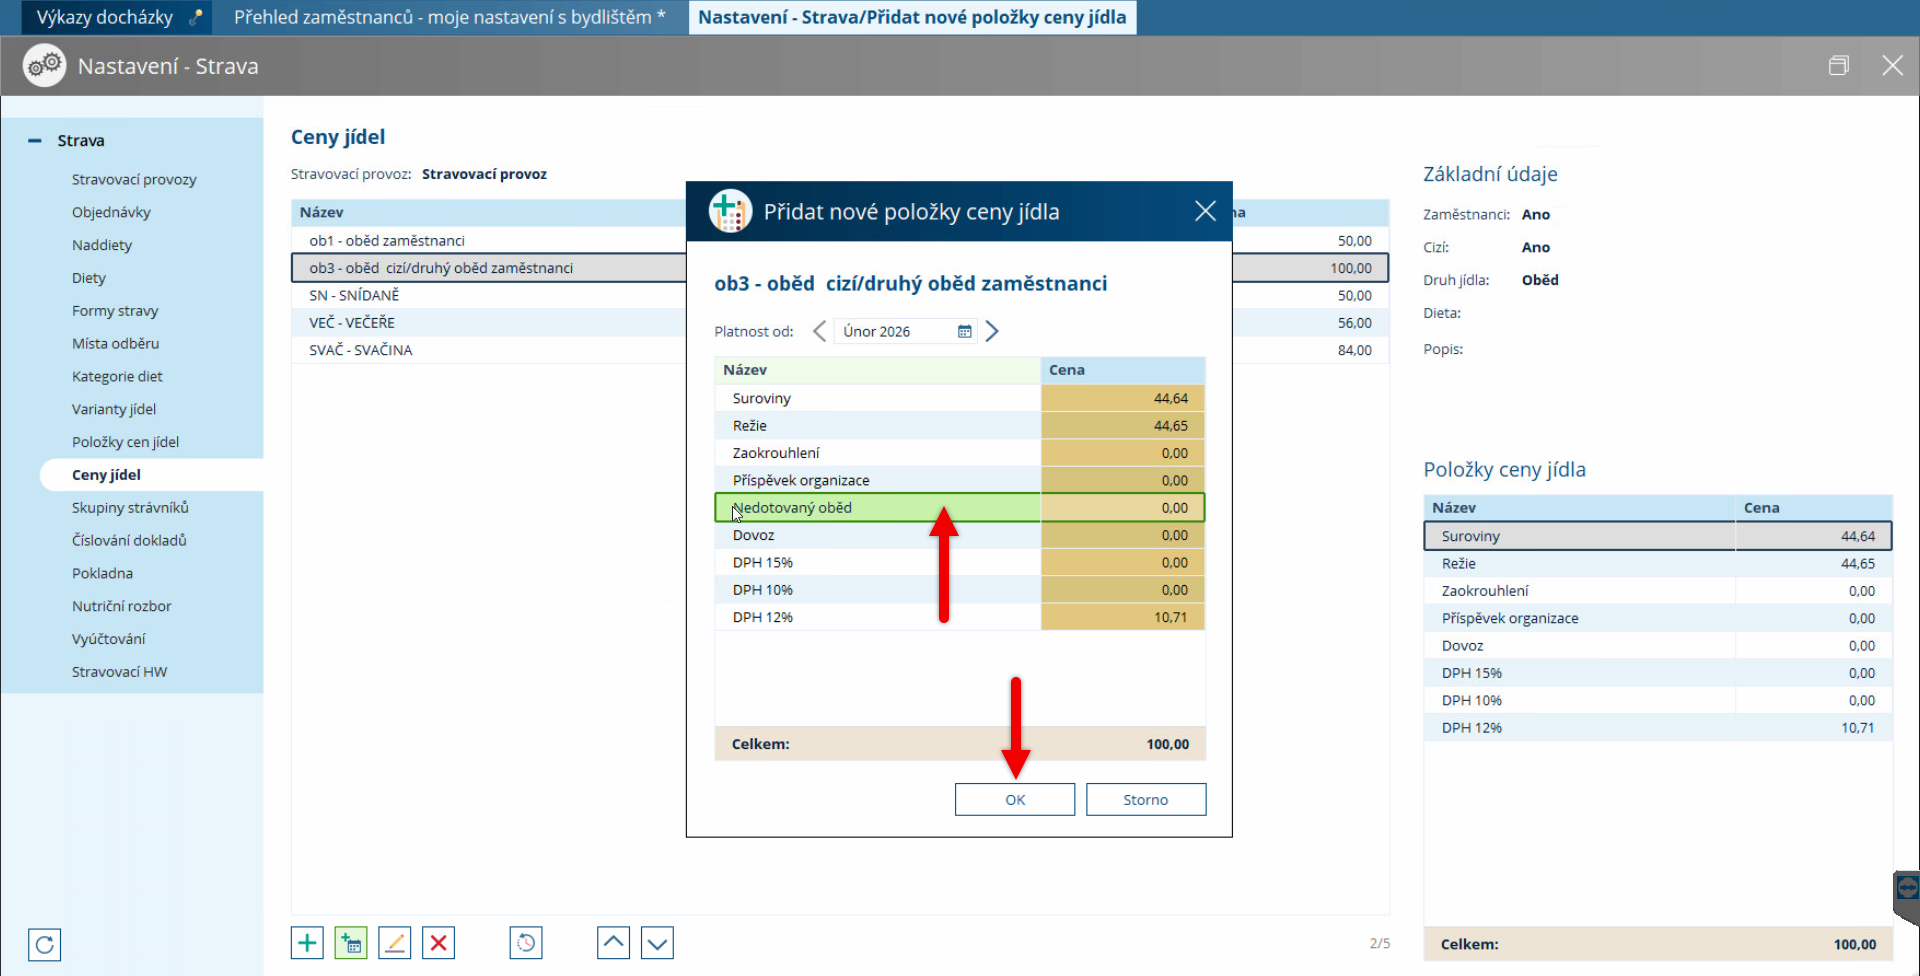Select Suroviny row in Položky ceny jídla
1920x976 pixels.
click(x=1658, y=537)
